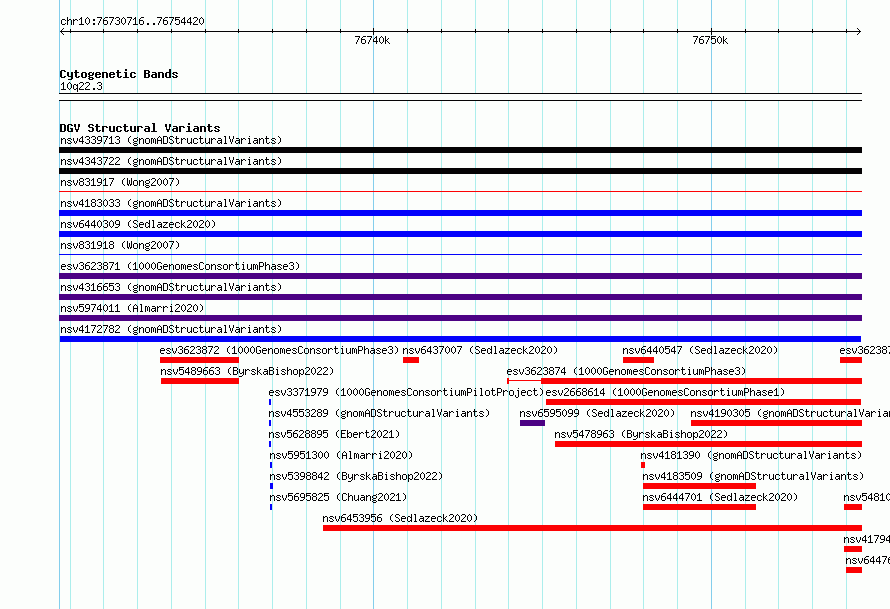
Task: Open the nsv6437007 (Sedlazeck2020) label
Action: [480, 350]
